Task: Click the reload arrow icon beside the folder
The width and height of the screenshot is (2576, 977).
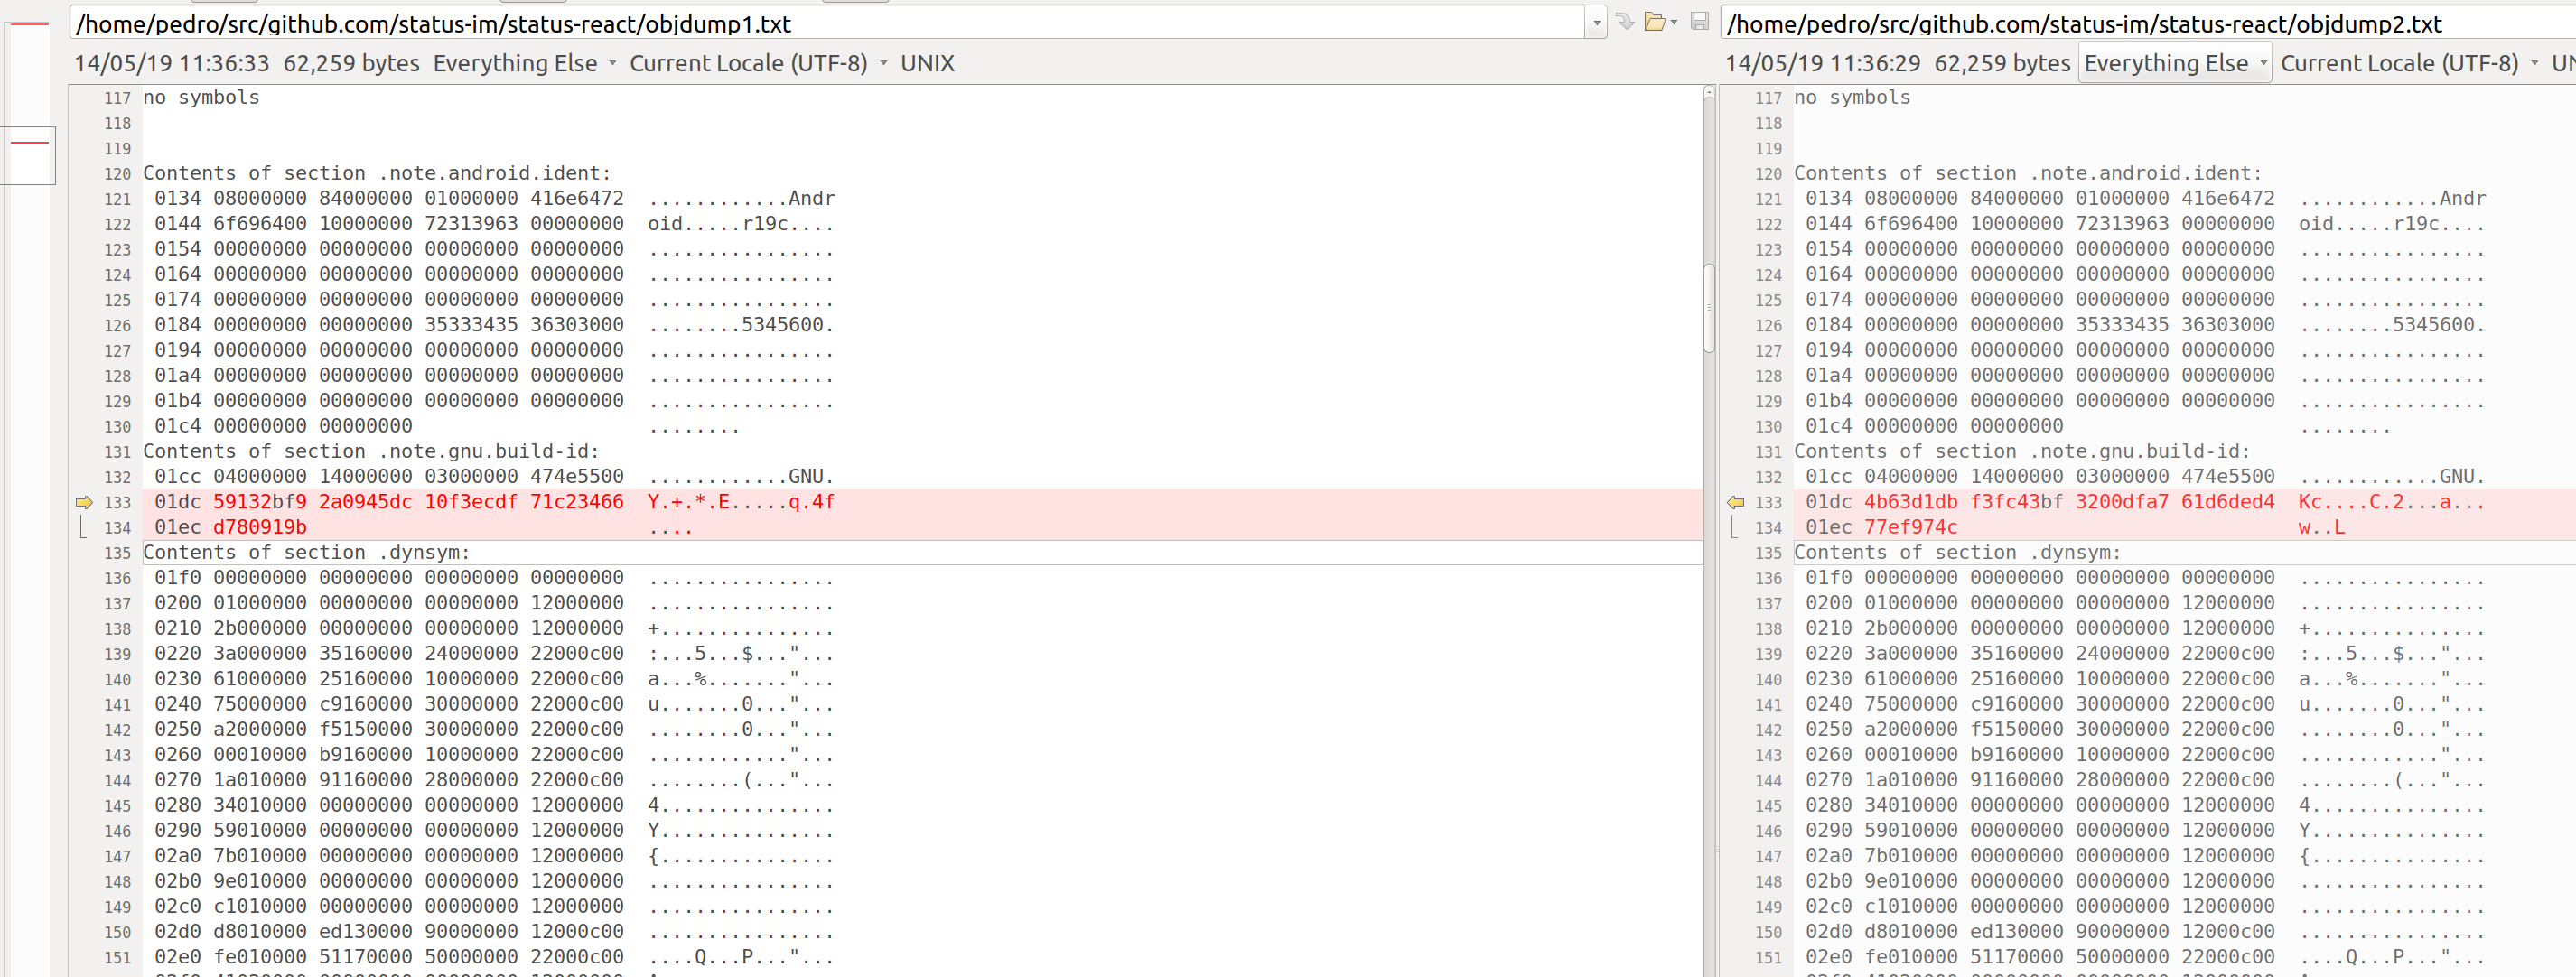Action: click(1626, 21)
